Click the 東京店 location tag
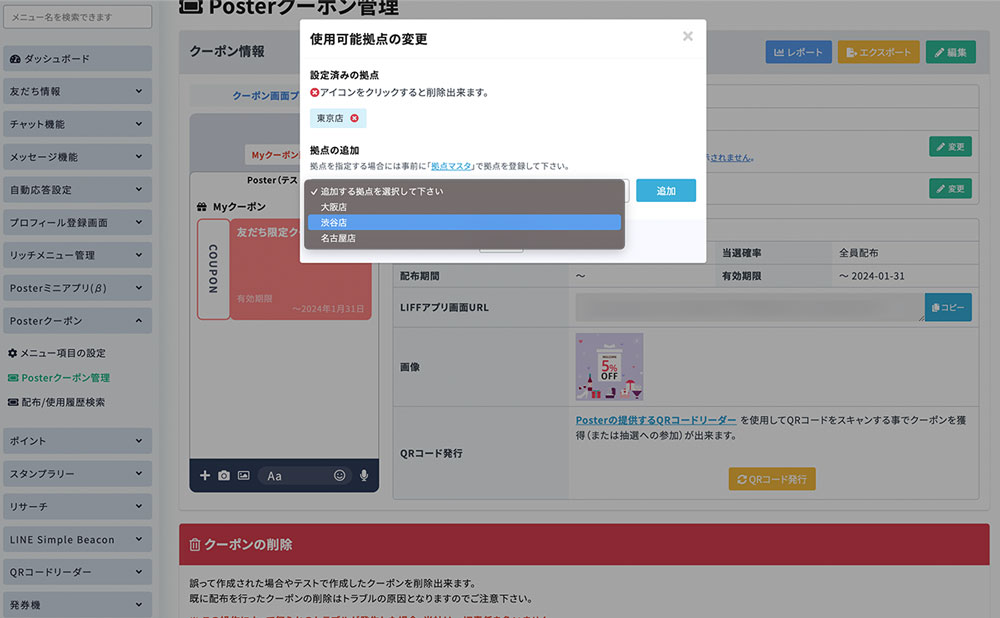Image resolution: width=1000 pixels, height=618 pixels. [338, 118]
